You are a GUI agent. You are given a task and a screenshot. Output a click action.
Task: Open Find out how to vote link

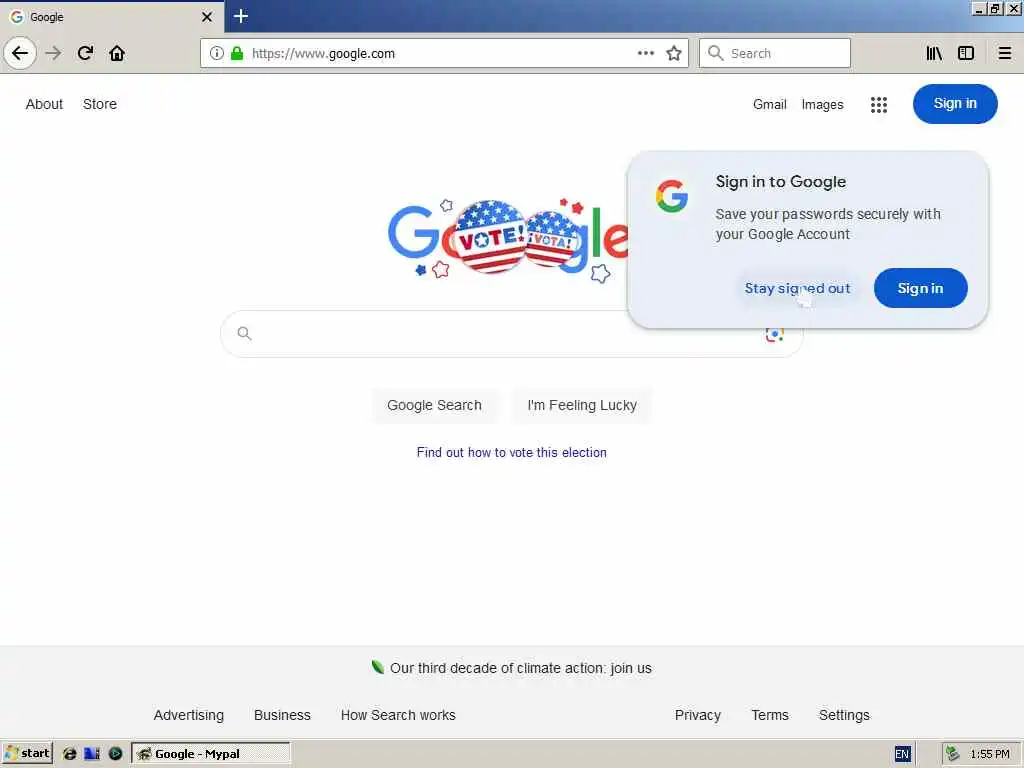511,453
